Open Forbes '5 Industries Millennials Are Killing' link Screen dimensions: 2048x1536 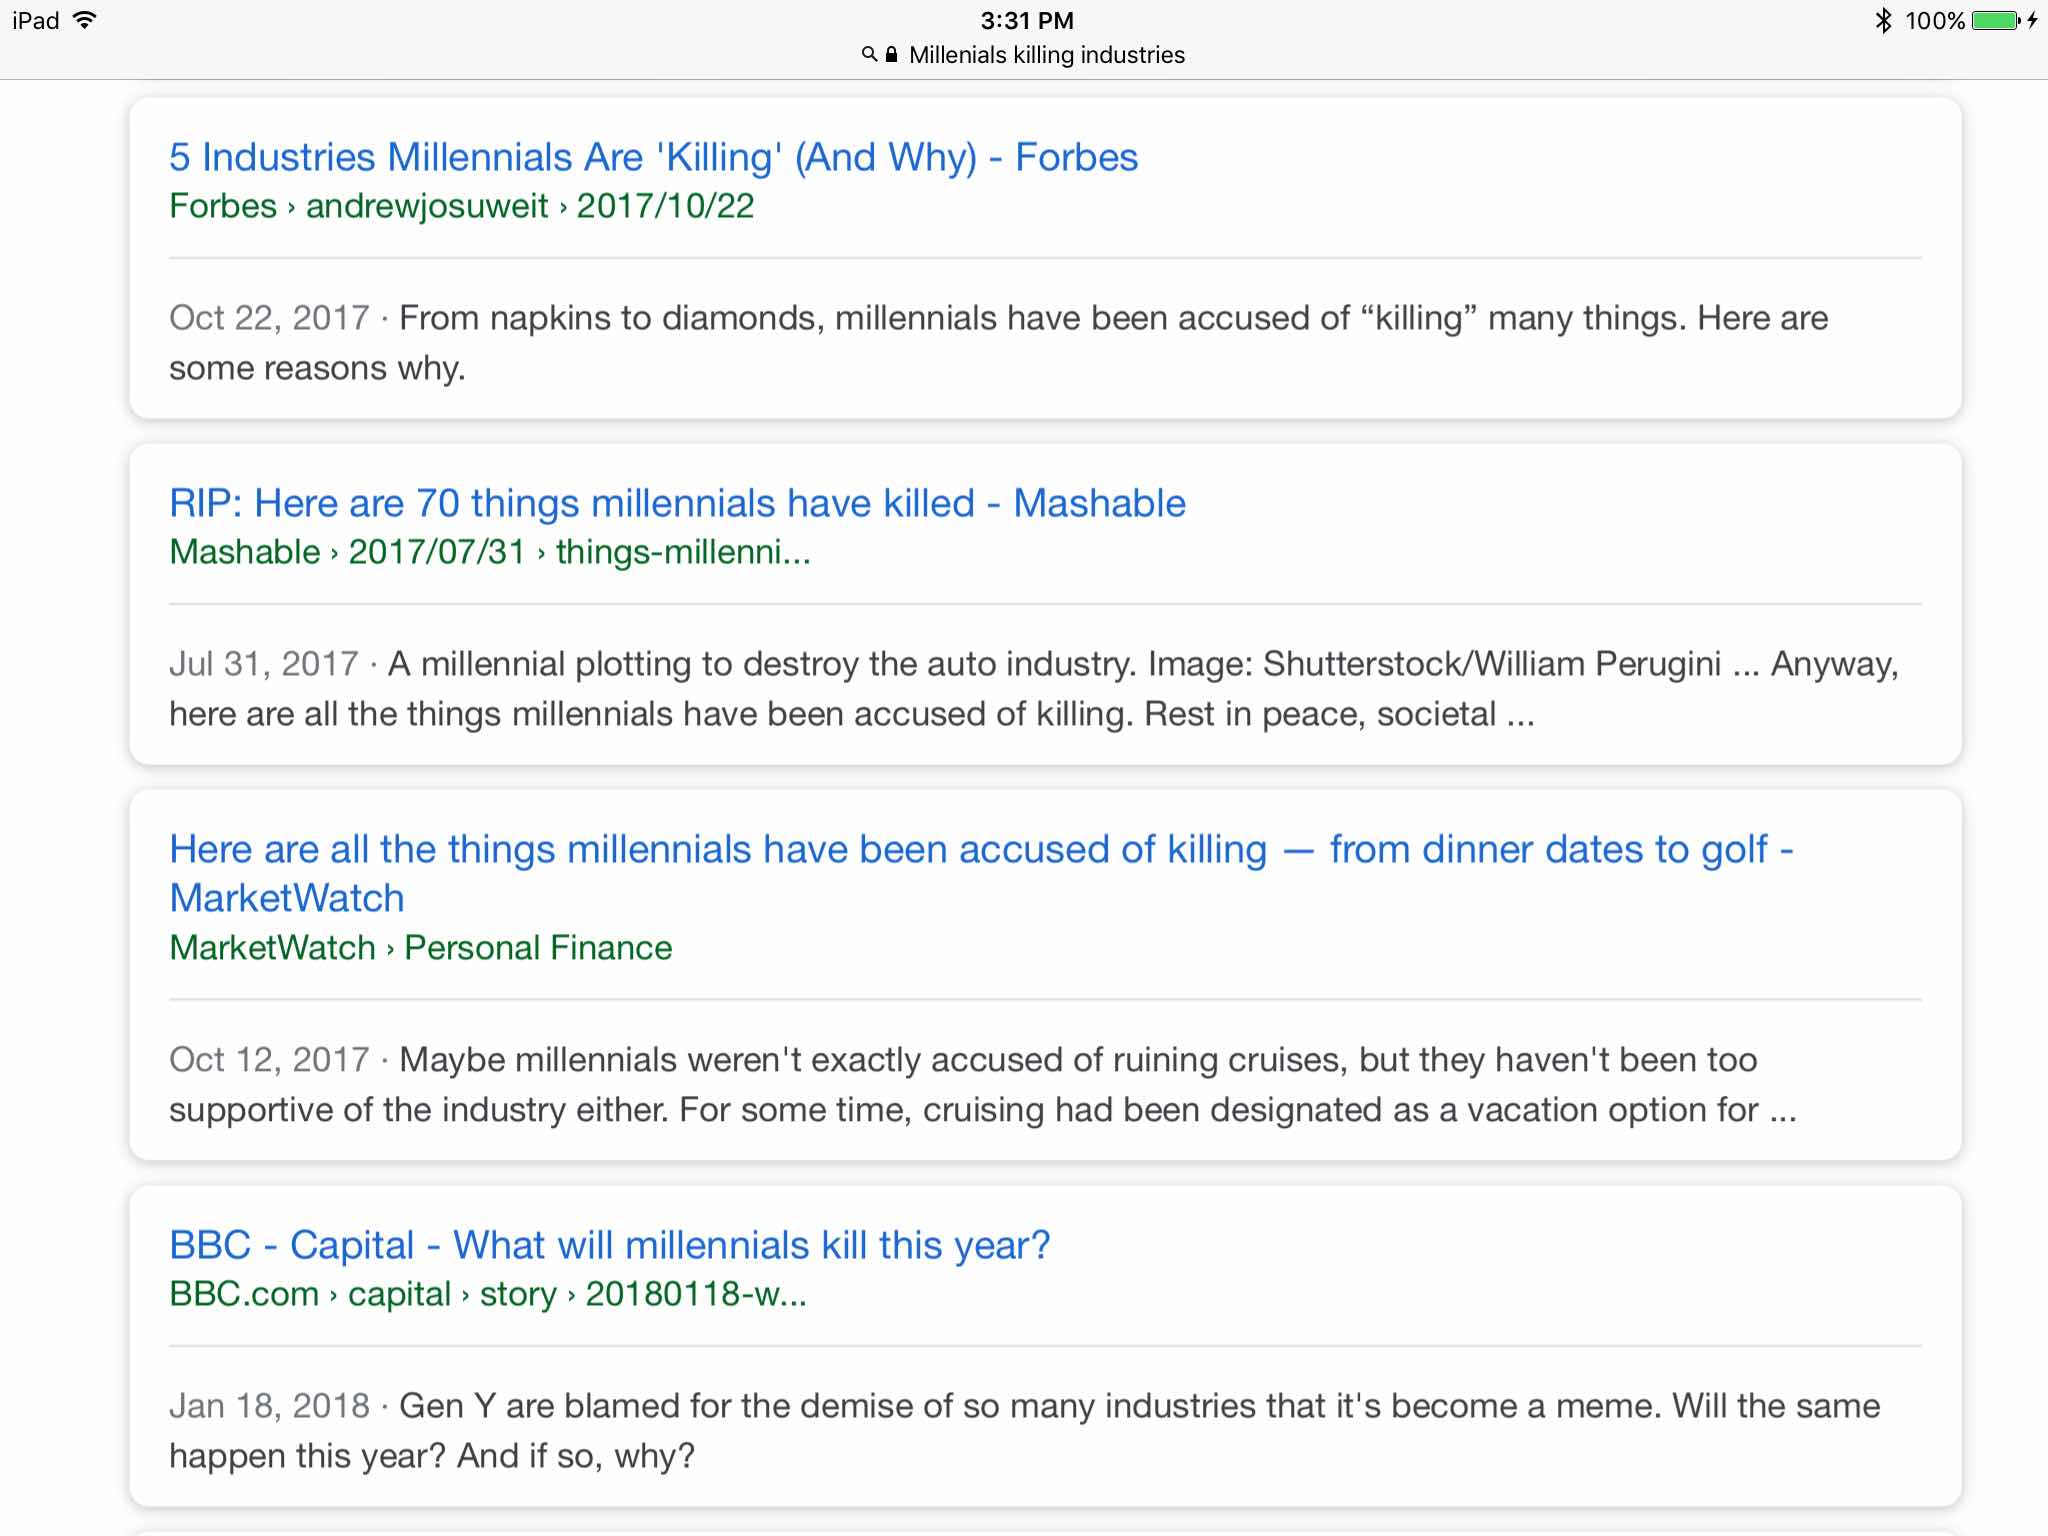[653, 157]
